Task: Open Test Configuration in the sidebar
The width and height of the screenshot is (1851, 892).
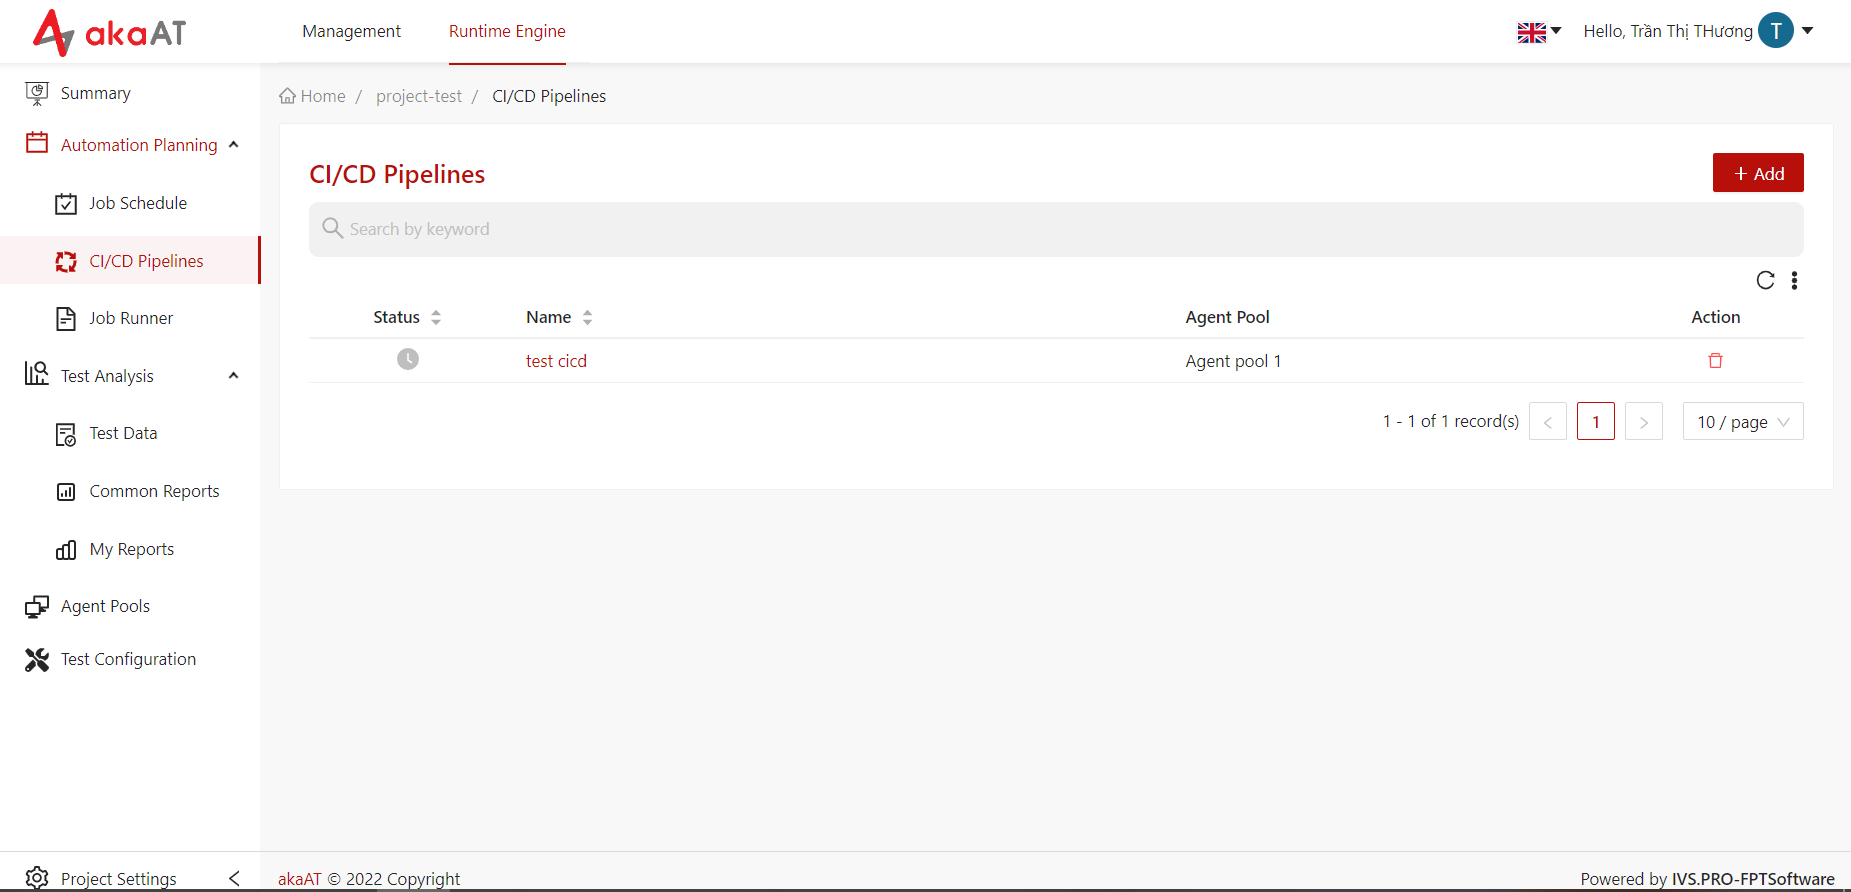Action: (128, 659)
